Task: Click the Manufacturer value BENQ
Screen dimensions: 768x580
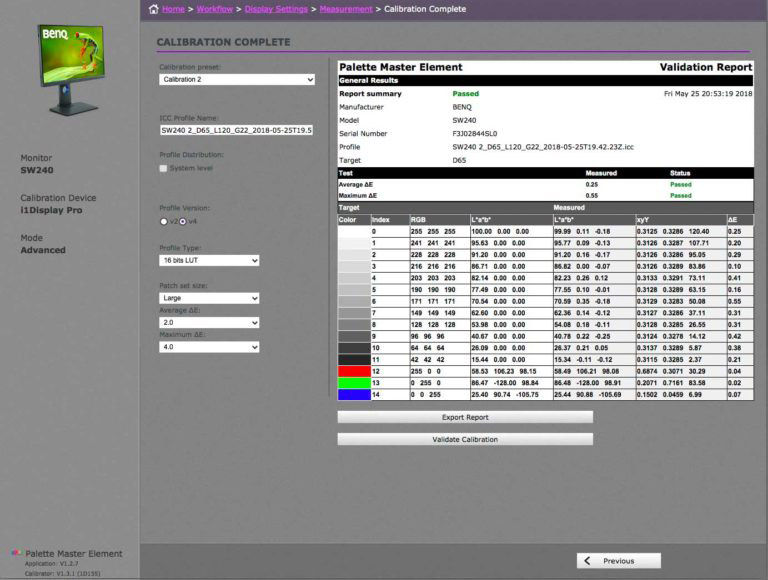Action: [x=462, y=107]
